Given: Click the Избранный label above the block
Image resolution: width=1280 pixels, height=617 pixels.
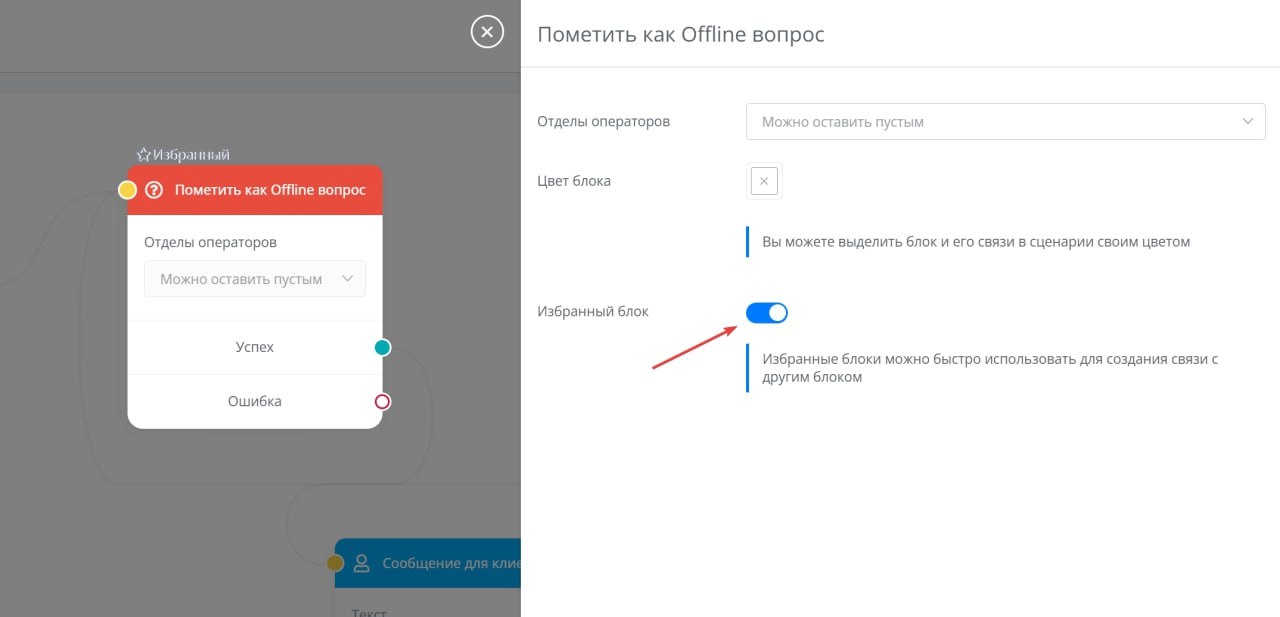Looking at the screenshot, I should click(191, 155).
